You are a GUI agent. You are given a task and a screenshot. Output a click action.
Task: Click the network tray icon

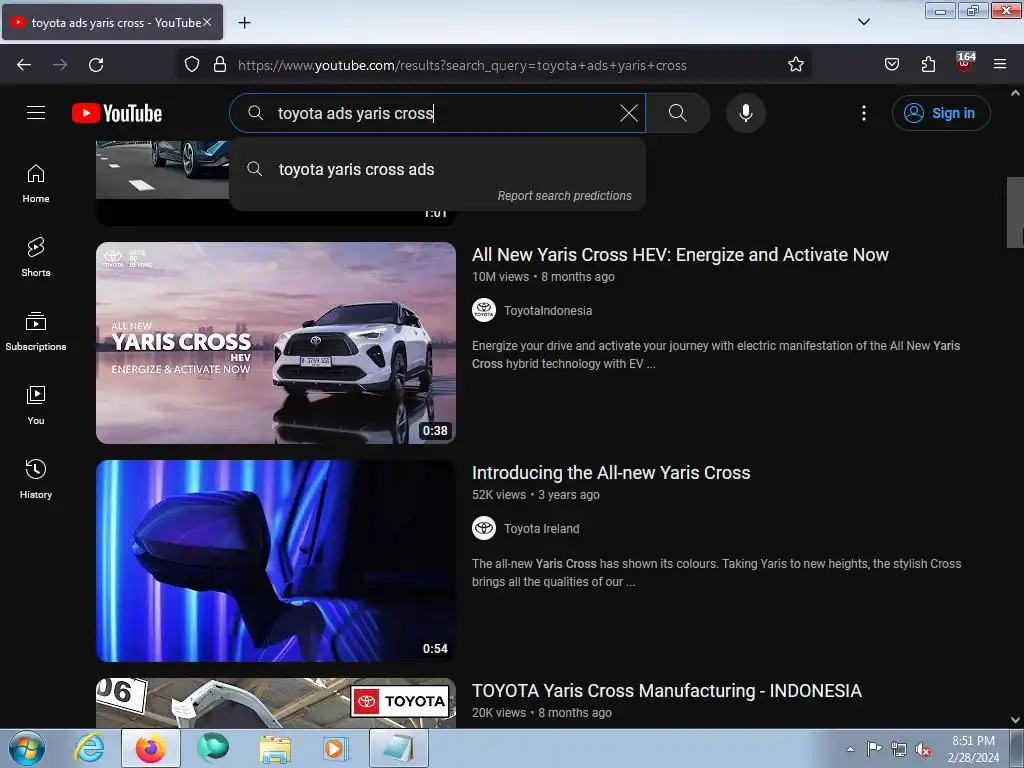[899, 749]
